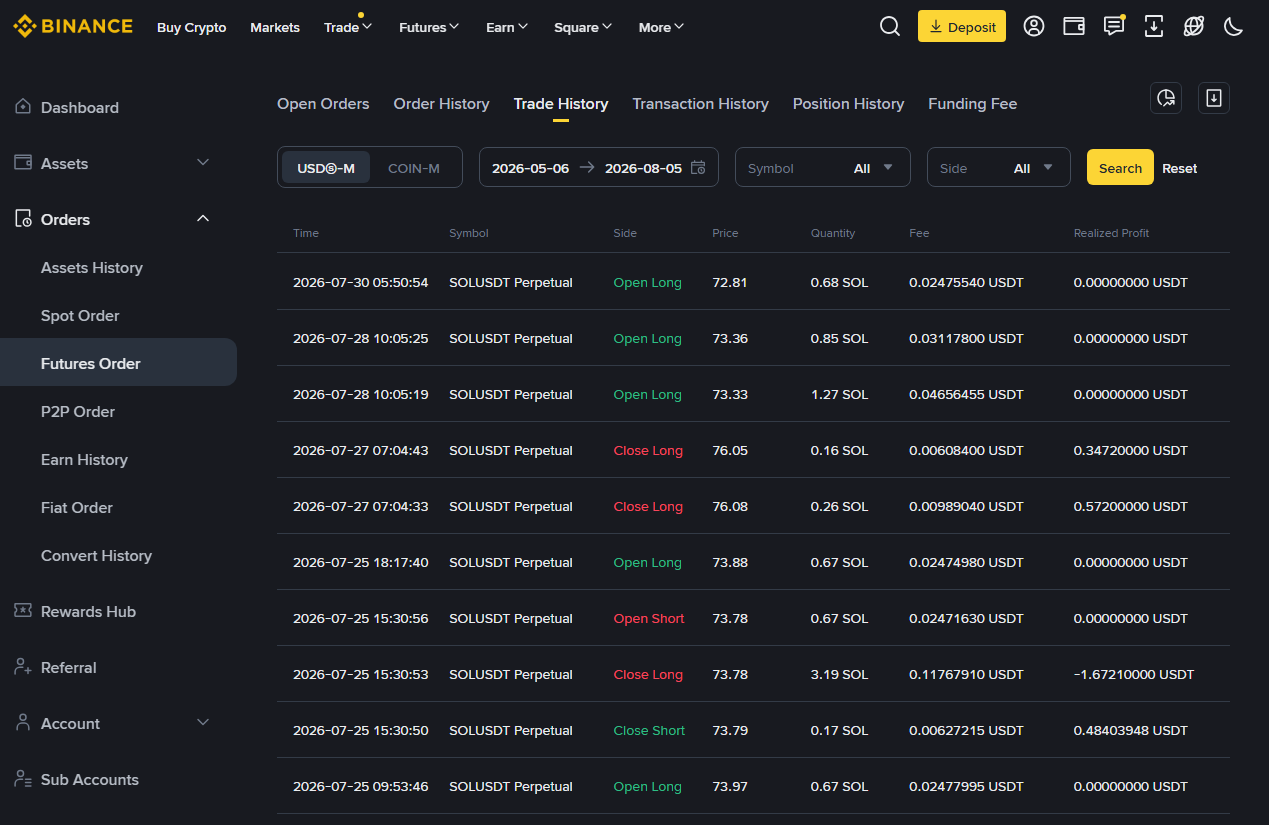Click the end date 2026-08-05 field
The width and height of the screenshot is (1269, 825).
coord(644,168)
